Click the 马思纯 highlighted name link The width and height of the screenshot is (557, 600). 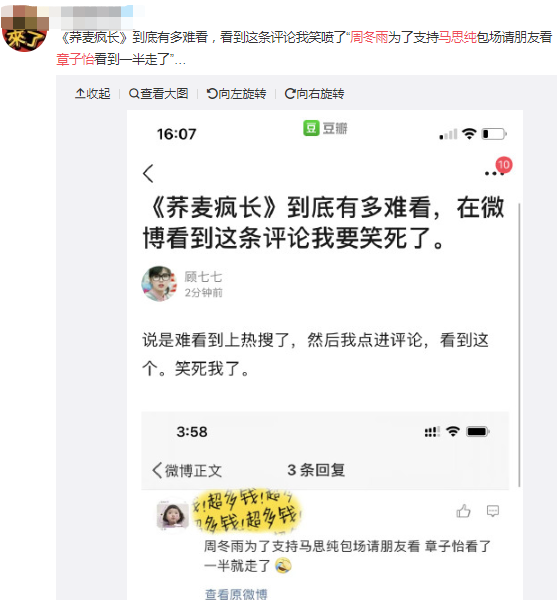[x=458, y=37]
